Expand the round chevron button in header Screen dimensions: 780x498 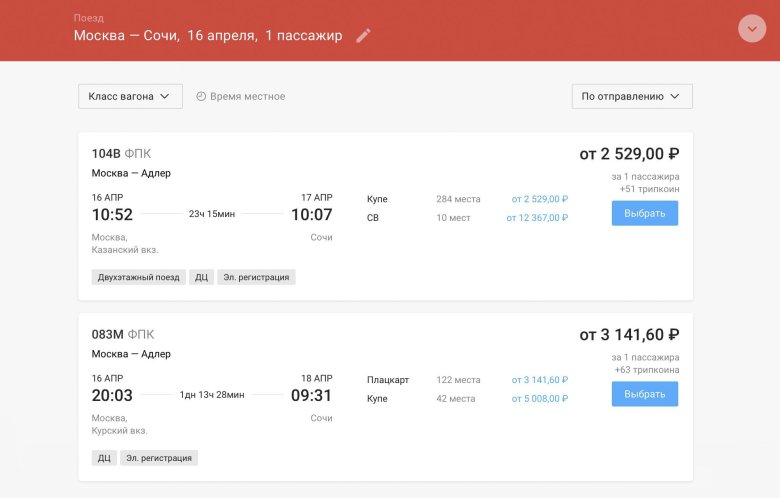click(x=751, y=29)
